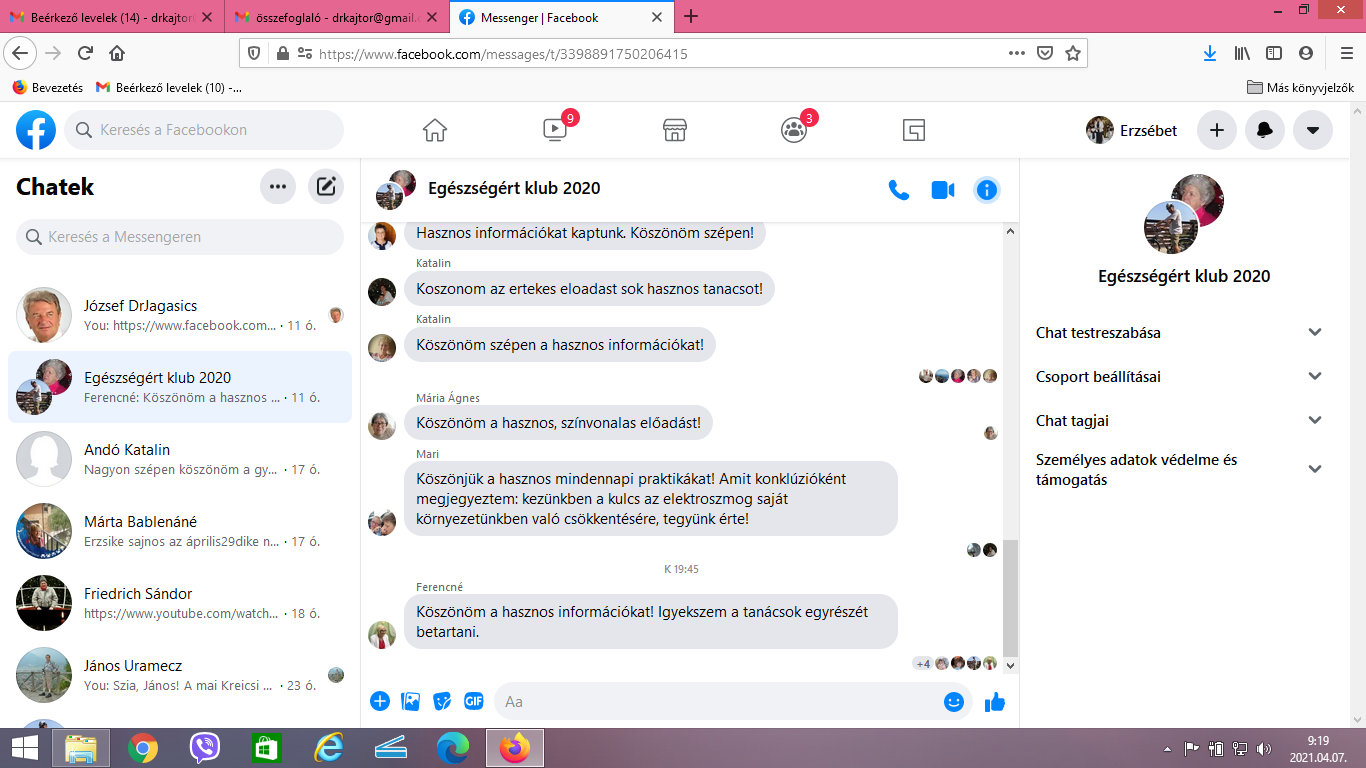Open Microsoft Edge from the taskbar
Image resolution: width=1366 pixels, height=768 pixels.
pos(453,748)
